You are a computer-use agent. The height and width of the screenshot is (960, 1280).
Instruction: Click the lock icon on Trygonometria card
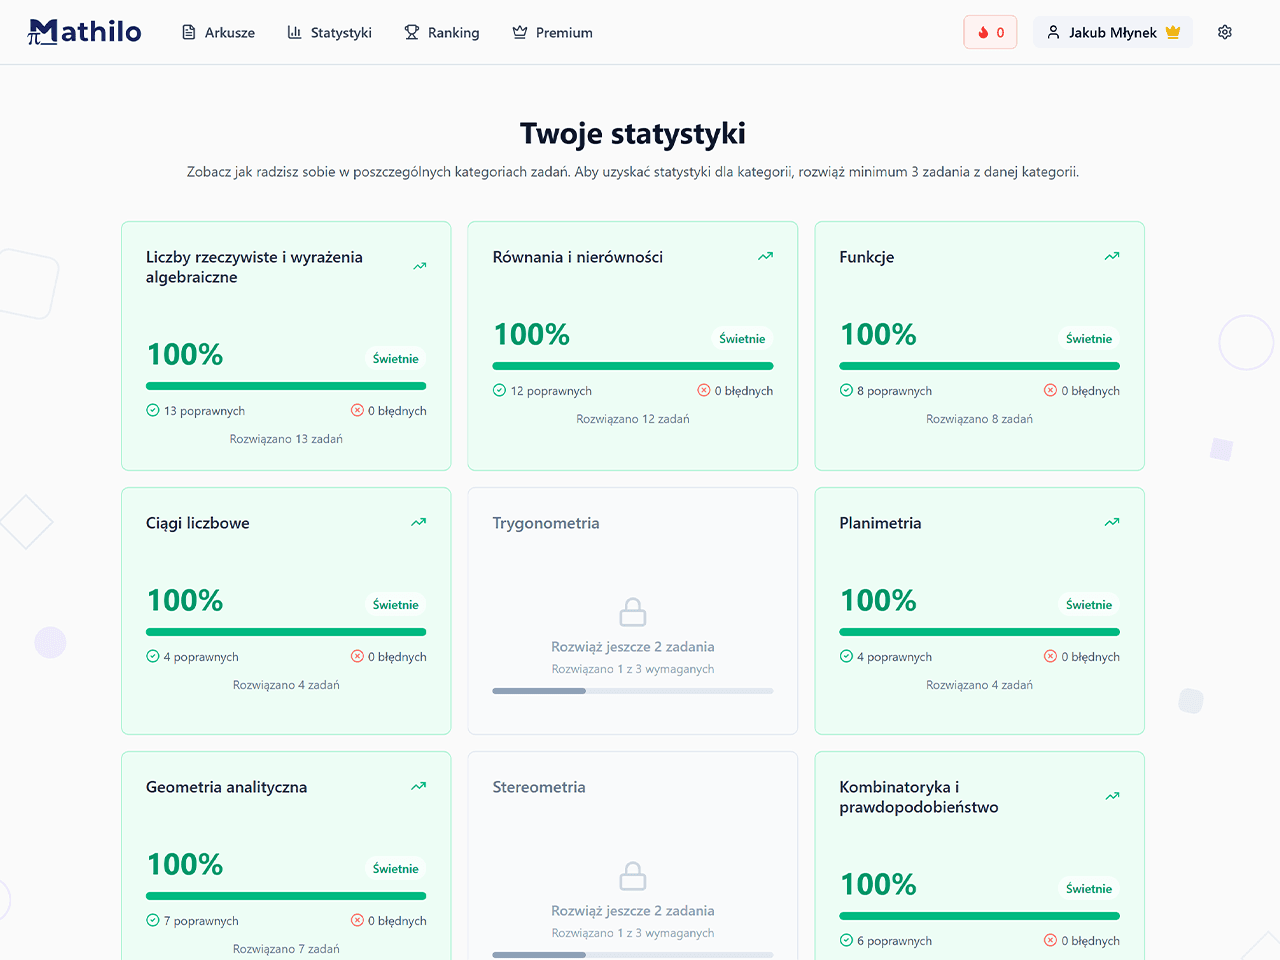632,610
